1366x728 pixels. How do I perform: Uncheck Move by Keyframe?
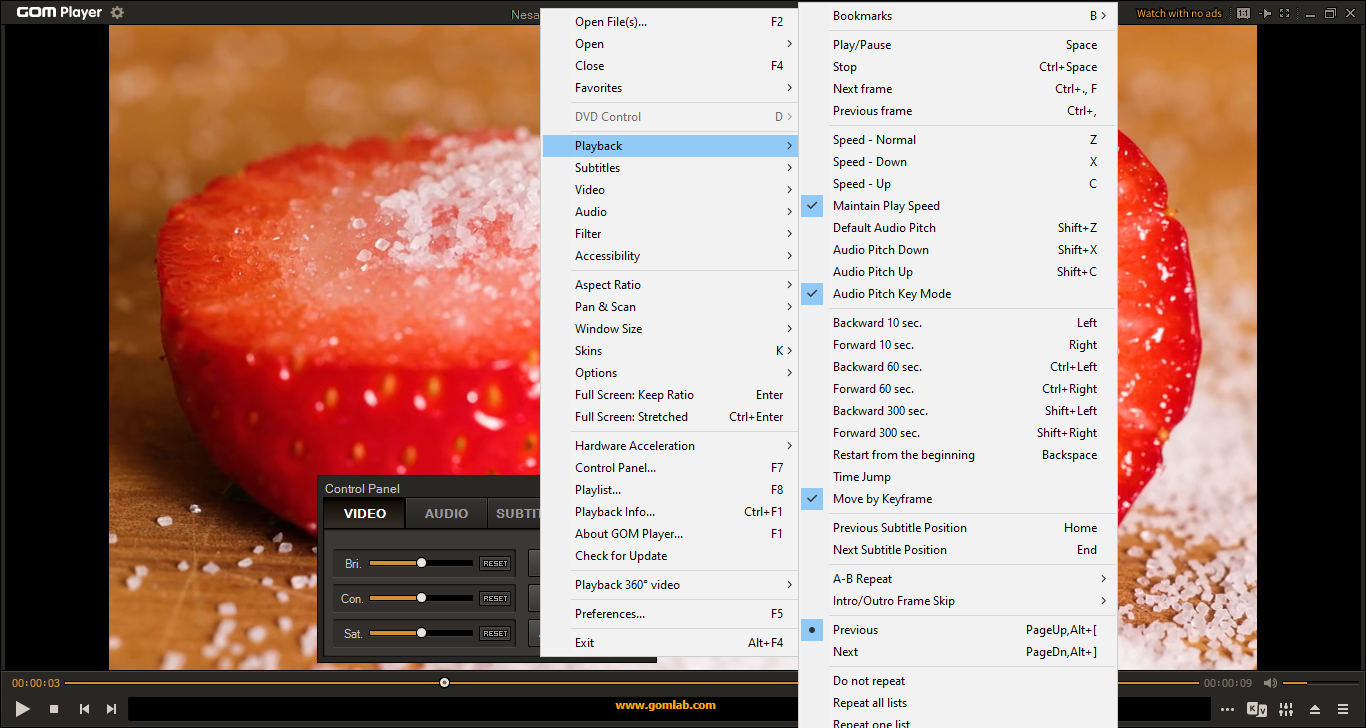pos(882,499)
